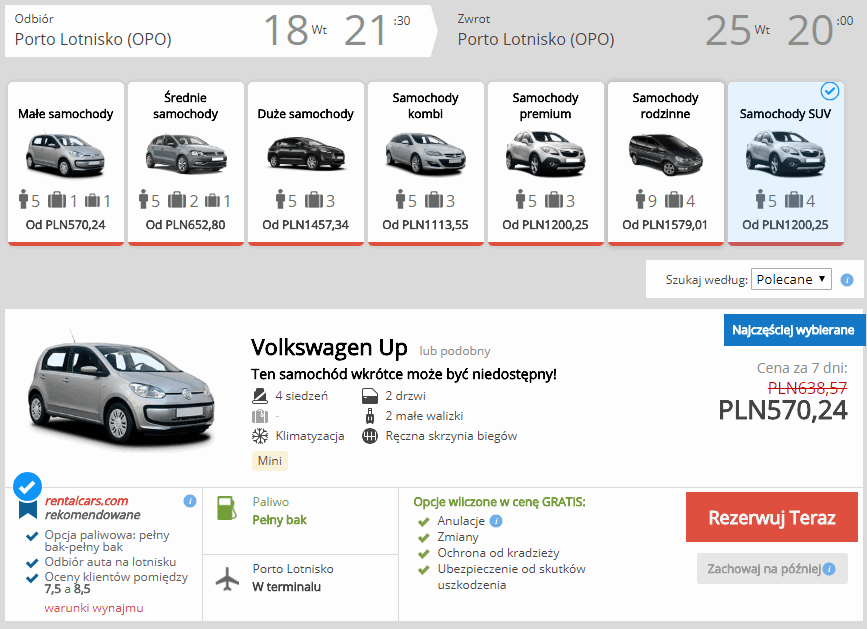Screen dimensions: 867x629
Task: Open the warunki wynajmu link
Action: (x=94, y=608)
